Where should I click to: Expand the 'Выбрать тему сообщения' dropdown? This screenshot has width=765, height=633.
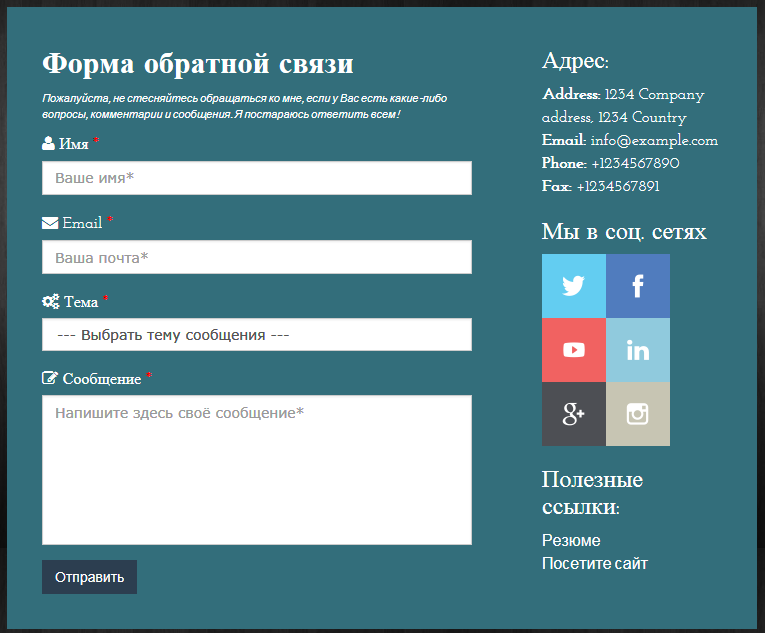[x=256, y=335]
